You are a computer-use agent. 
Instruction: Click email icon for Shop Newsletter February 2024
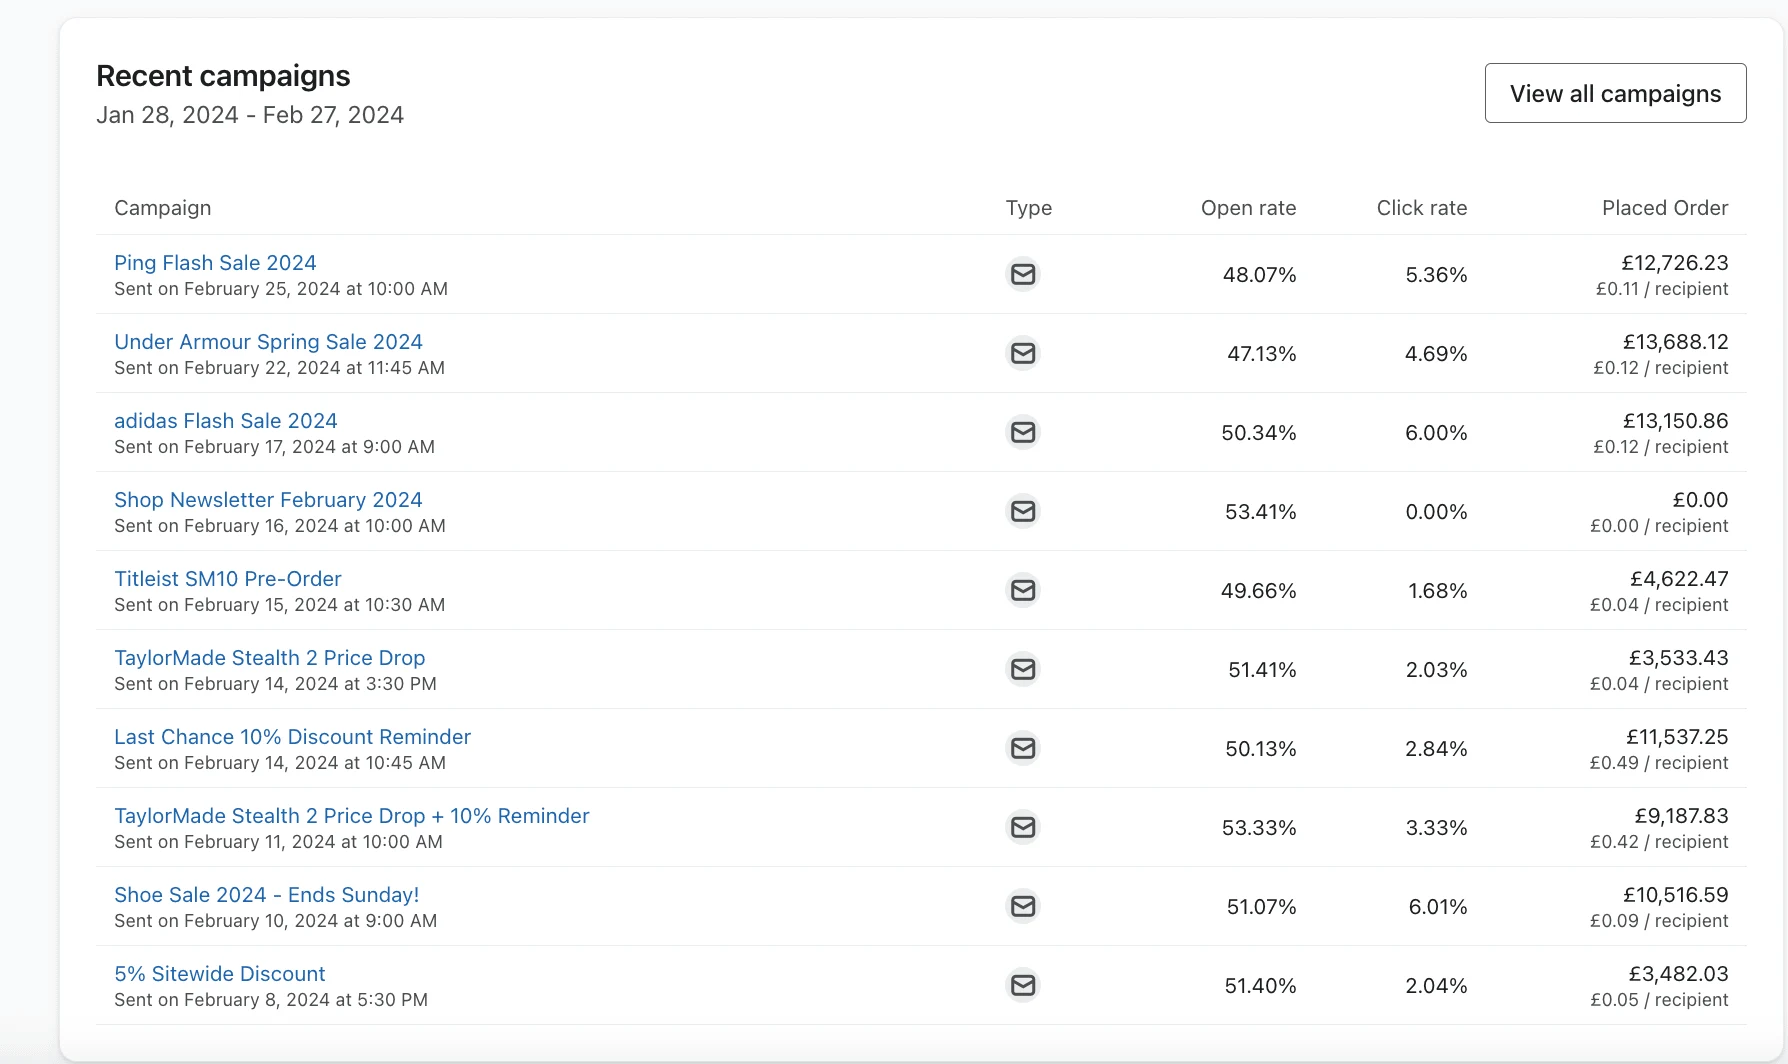(x=1022, y=511)
